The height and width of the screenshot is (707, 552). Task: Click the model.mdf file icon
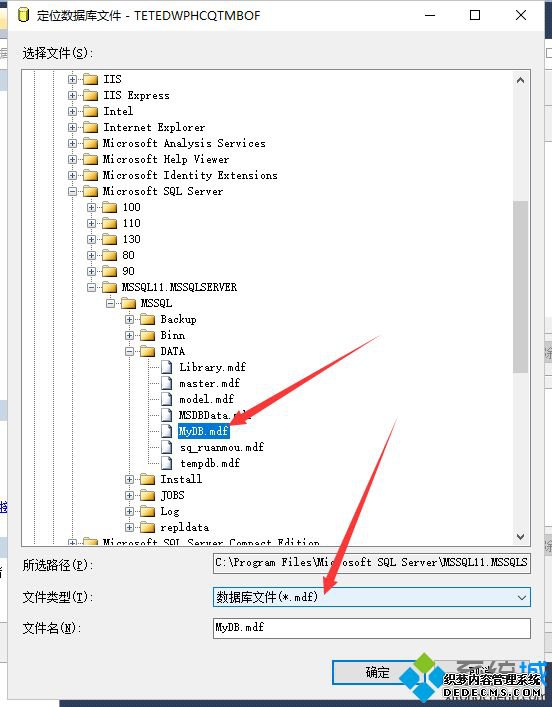pyautogui.click(x=167, y=399)
